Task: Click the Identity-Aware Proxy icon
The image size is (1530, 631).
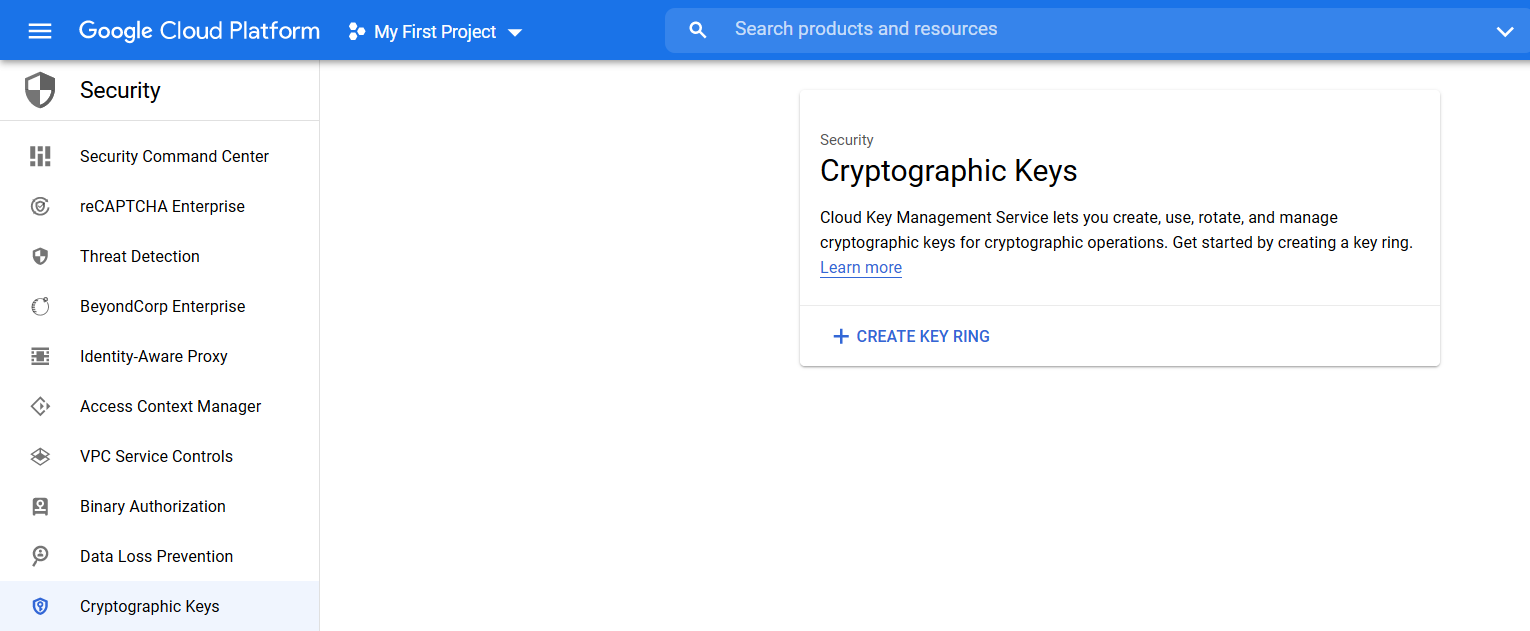Action: tap(40, 356)
